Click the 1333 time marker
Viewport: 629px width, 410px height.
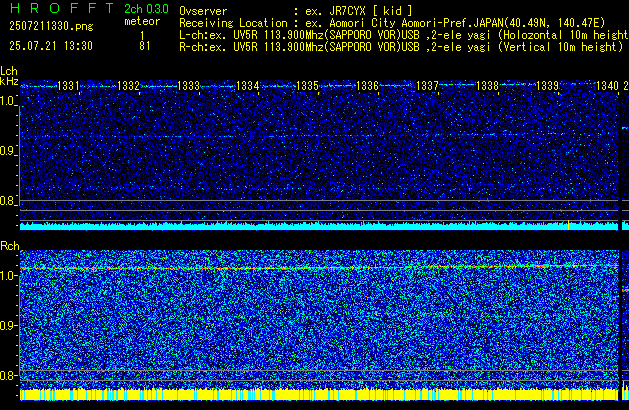coord(188,86)
